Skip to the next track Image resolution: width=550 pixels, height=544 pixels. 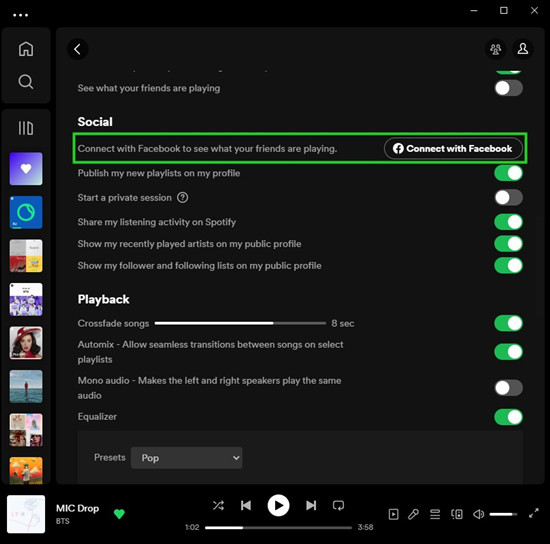tap(311, 505)
